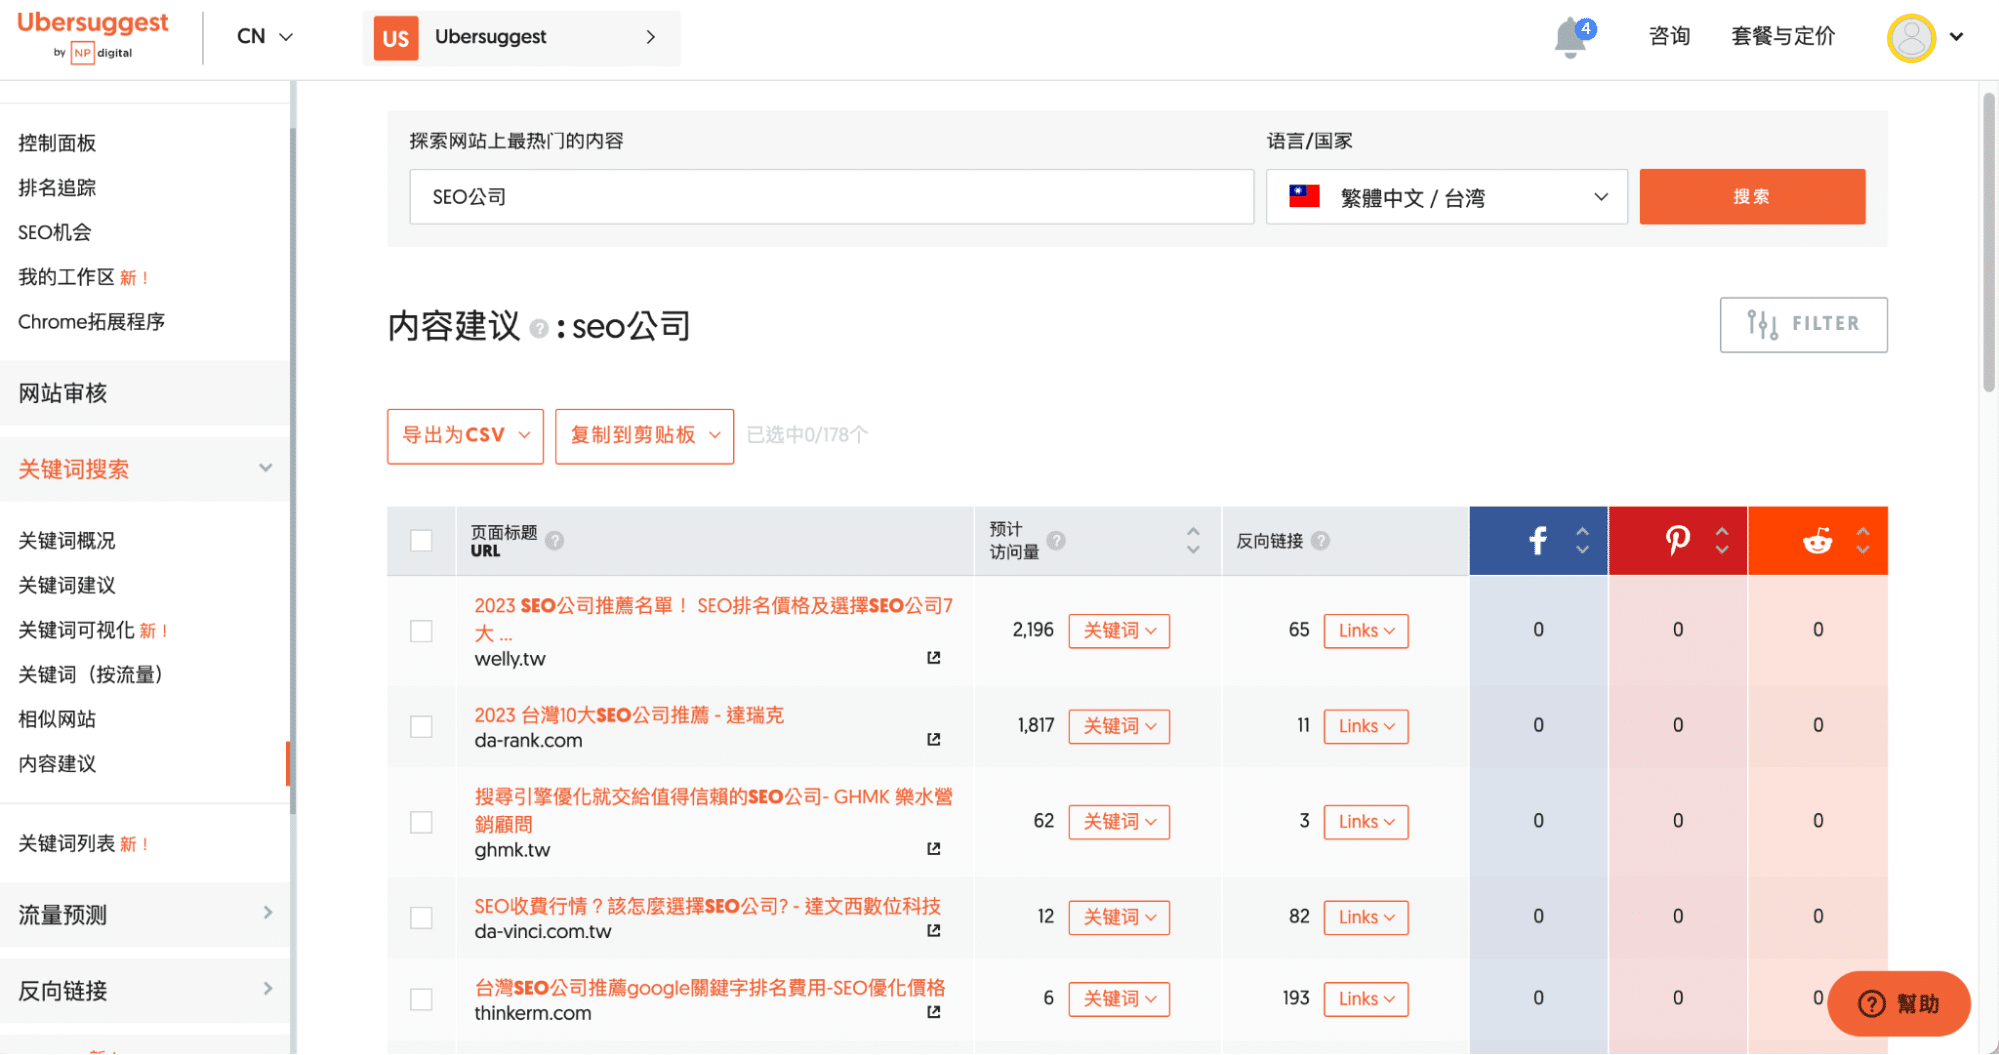Screen dimensions: 1999x1055
Task: Click the orange 搜索 button
Action: 1751,197
